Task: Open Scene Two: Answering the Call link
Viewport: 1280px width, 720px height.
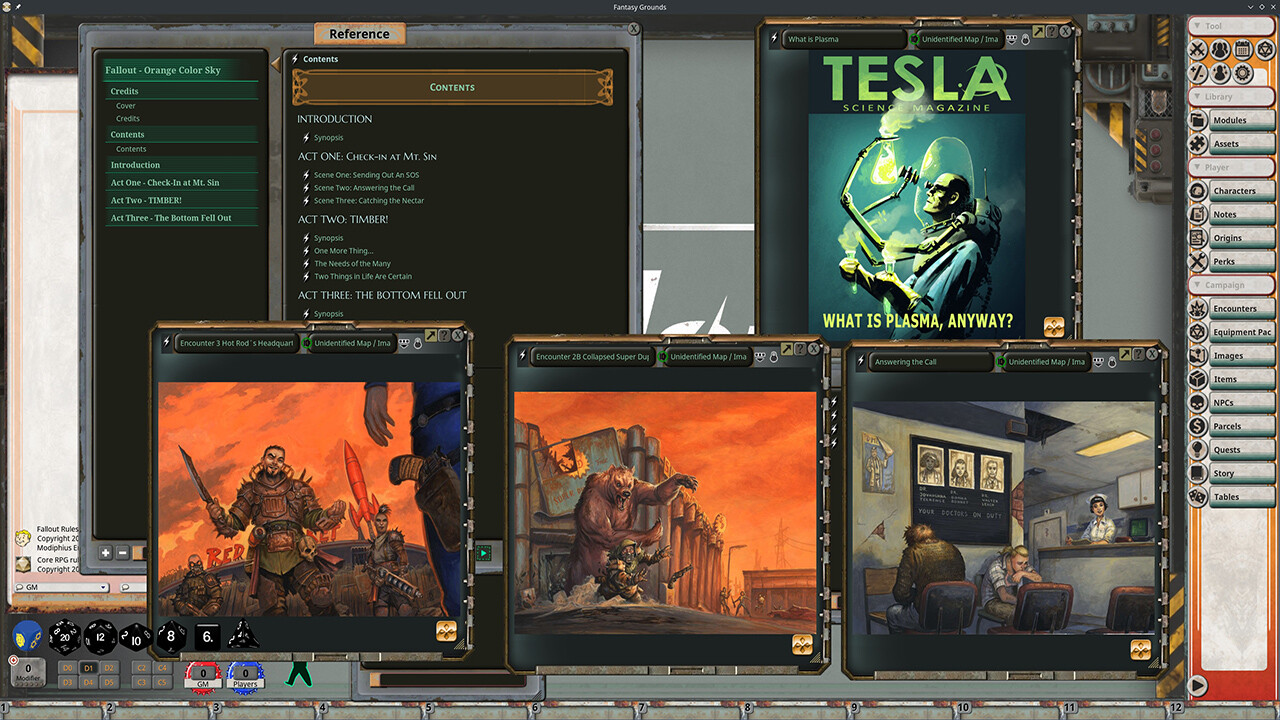Action: pos(364,188)
